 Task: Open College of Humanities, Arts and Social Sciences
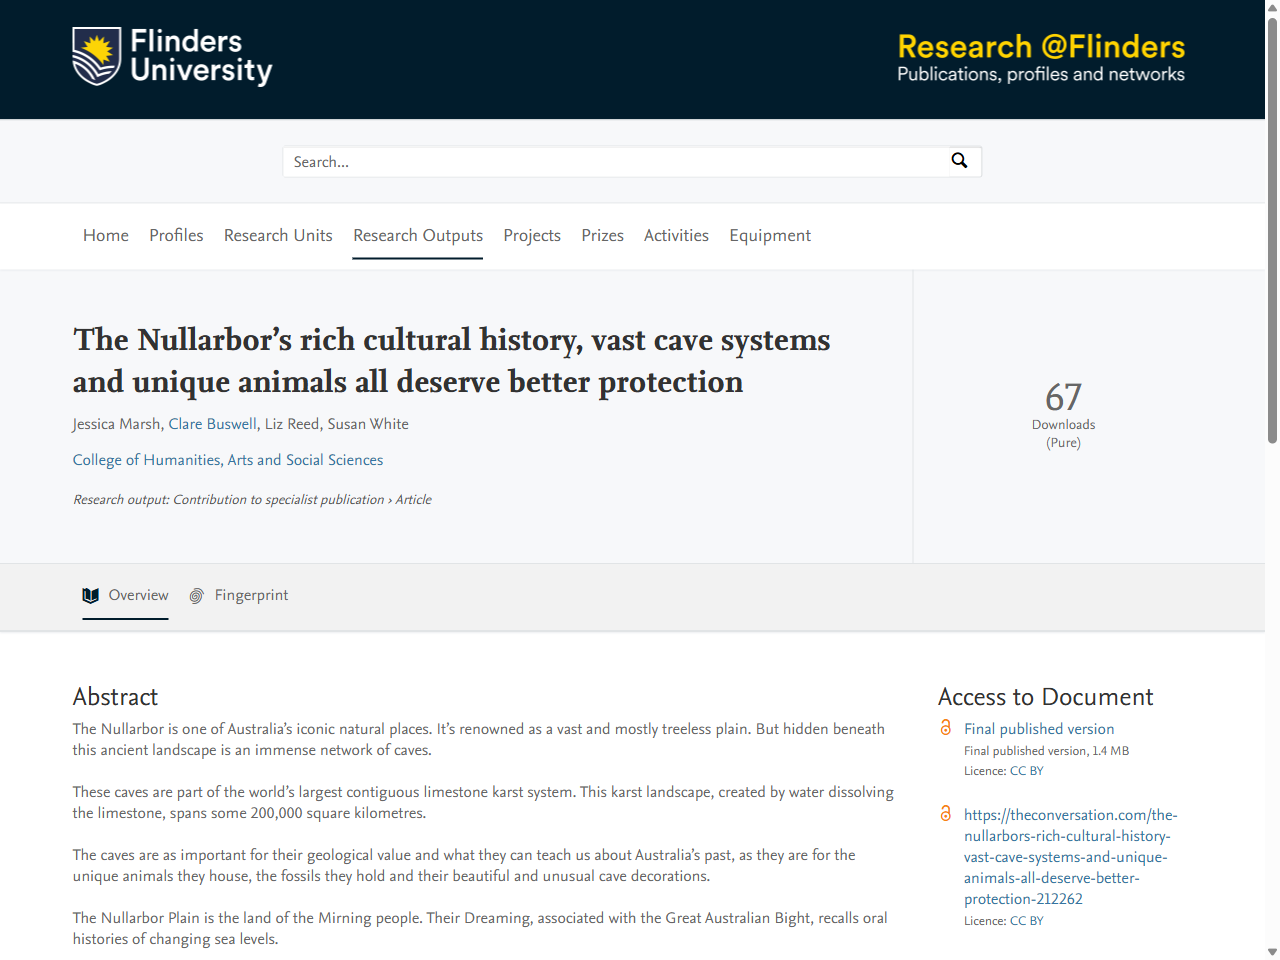228,460
